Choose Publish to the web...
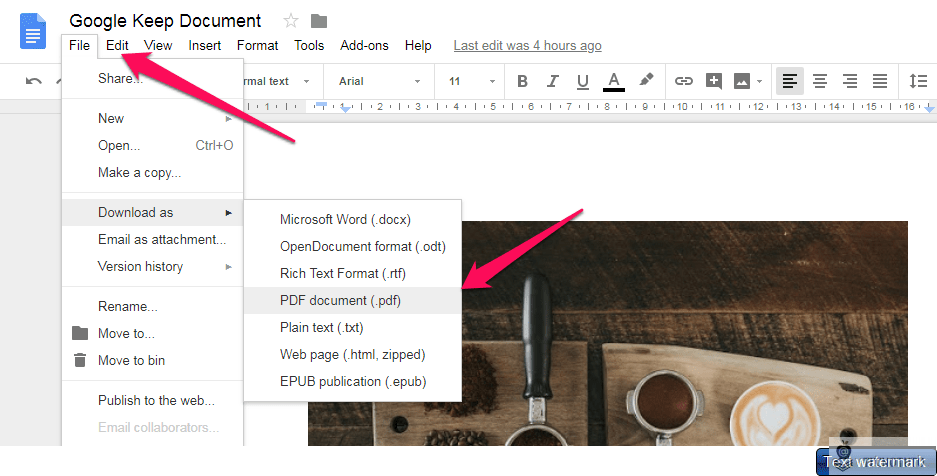The image size is (937, 476). coord(153,400)
